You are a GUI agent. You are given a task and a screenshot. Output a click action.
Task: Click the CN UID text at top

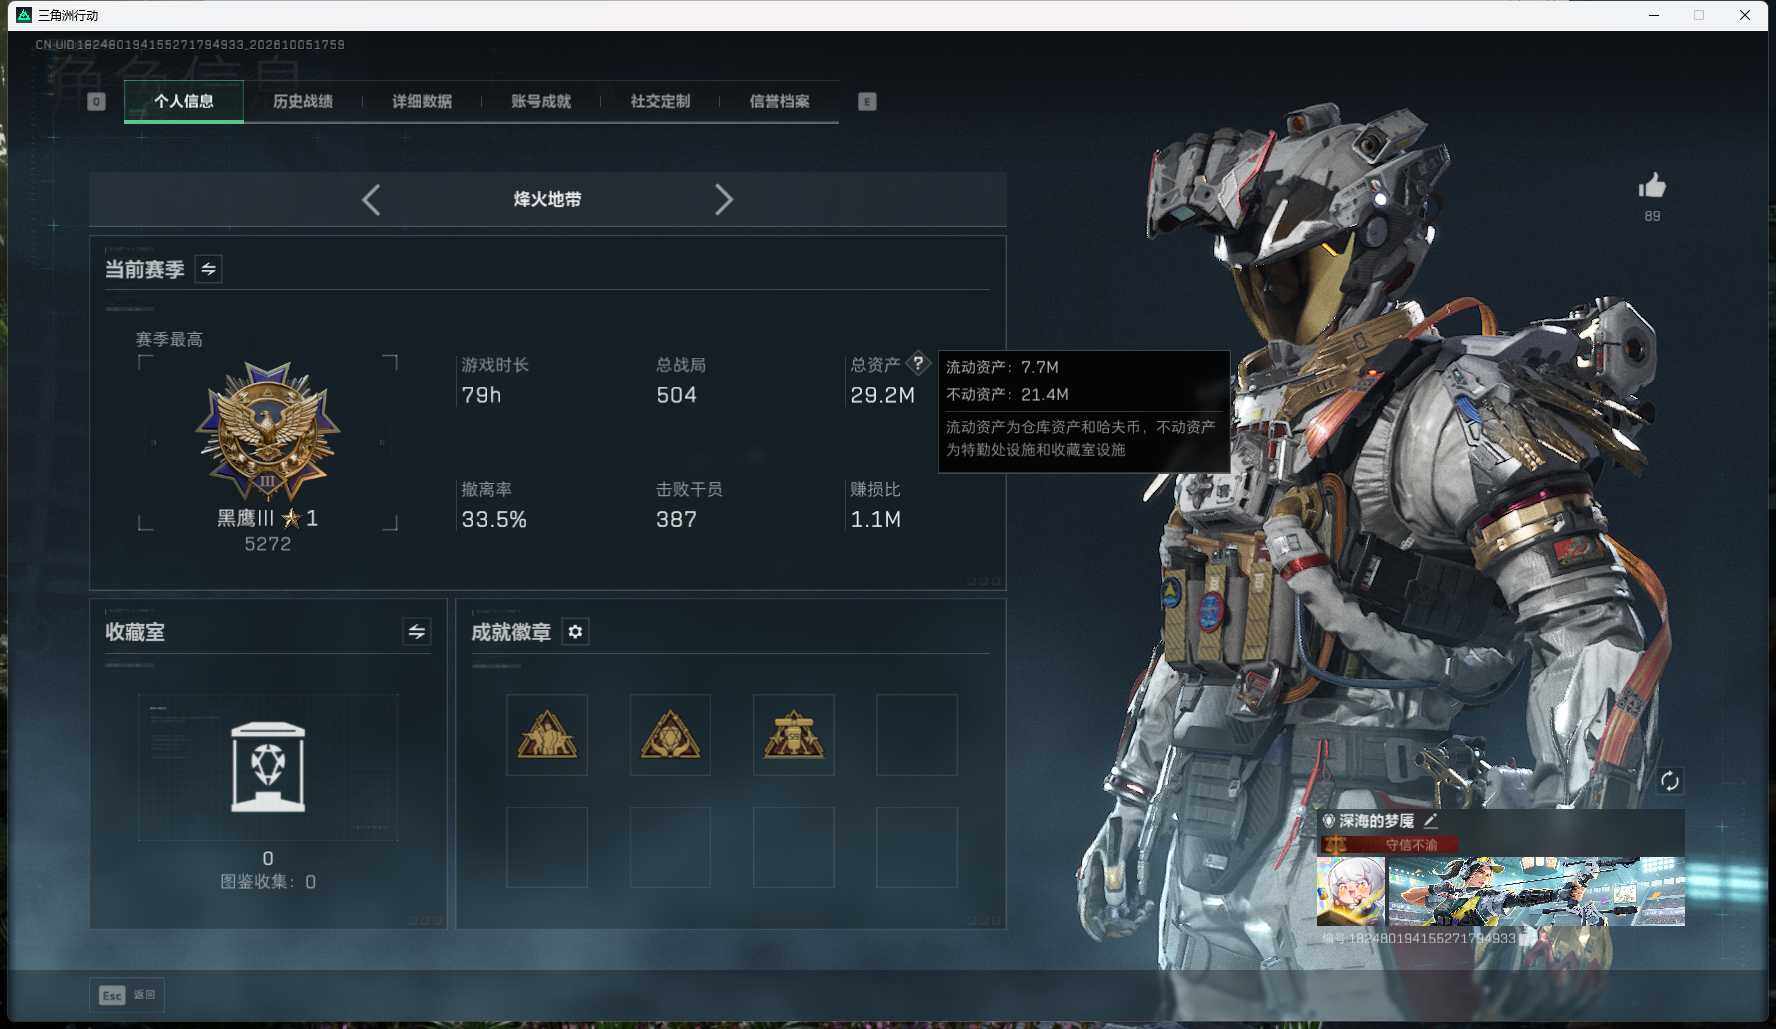[x=190, y=45]
